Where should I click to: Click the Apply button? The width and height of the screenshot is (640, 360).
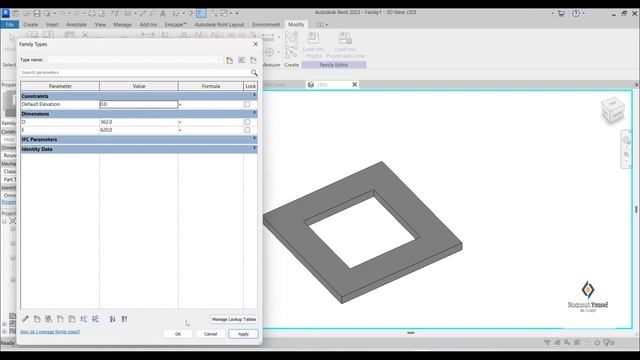tap(243, 334)
